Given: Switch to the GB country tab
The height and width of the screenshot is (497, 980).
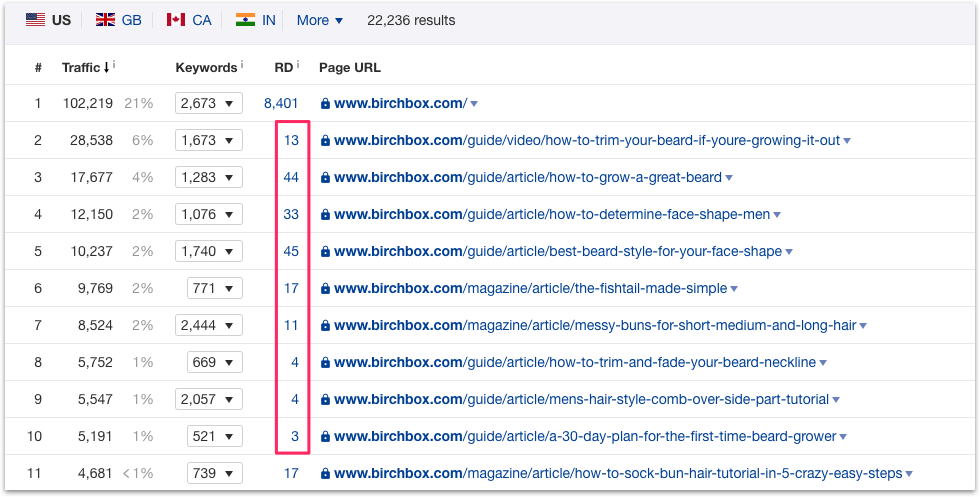Looking at the screenshot, I should [x=119, y=20].
